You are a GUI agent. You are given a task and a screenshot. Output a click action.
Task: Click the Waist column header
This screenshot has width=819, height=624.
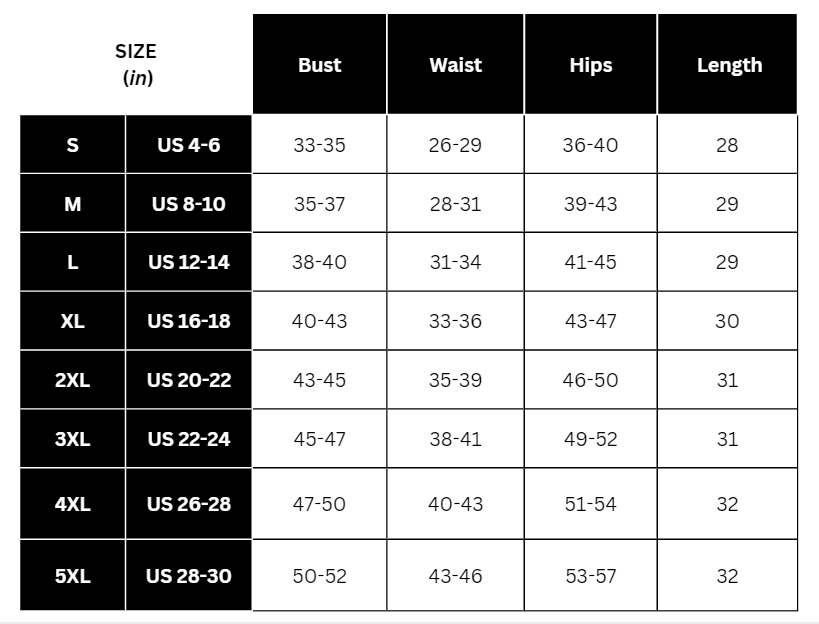[x=455, y=64]
